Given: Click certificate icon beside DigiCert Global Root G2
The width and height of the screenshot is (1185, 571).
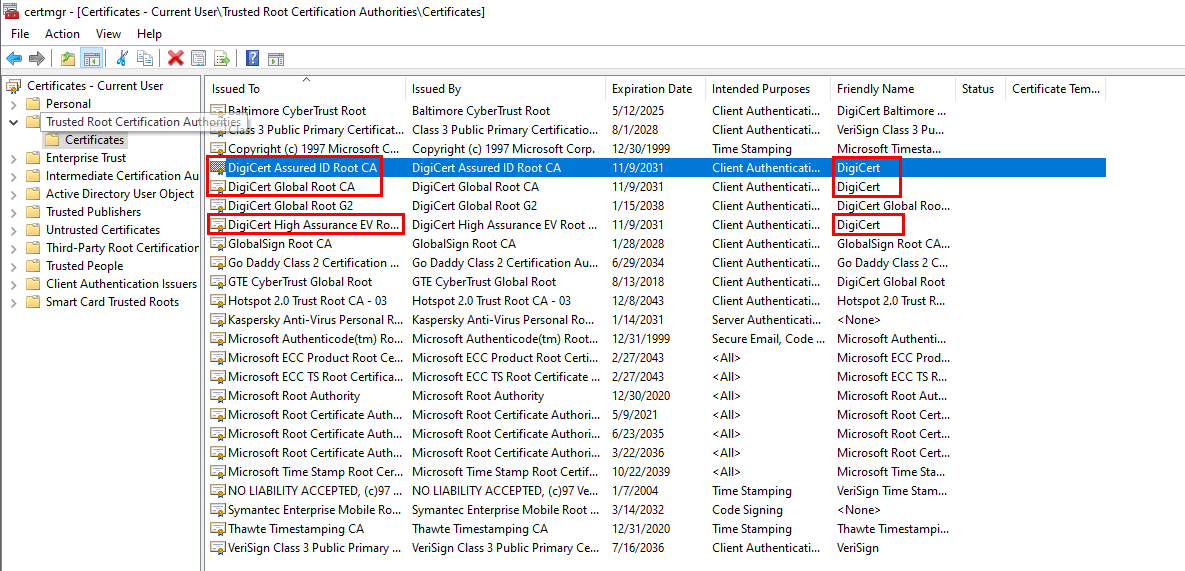Looking at the screenshot, I should 218,205.
